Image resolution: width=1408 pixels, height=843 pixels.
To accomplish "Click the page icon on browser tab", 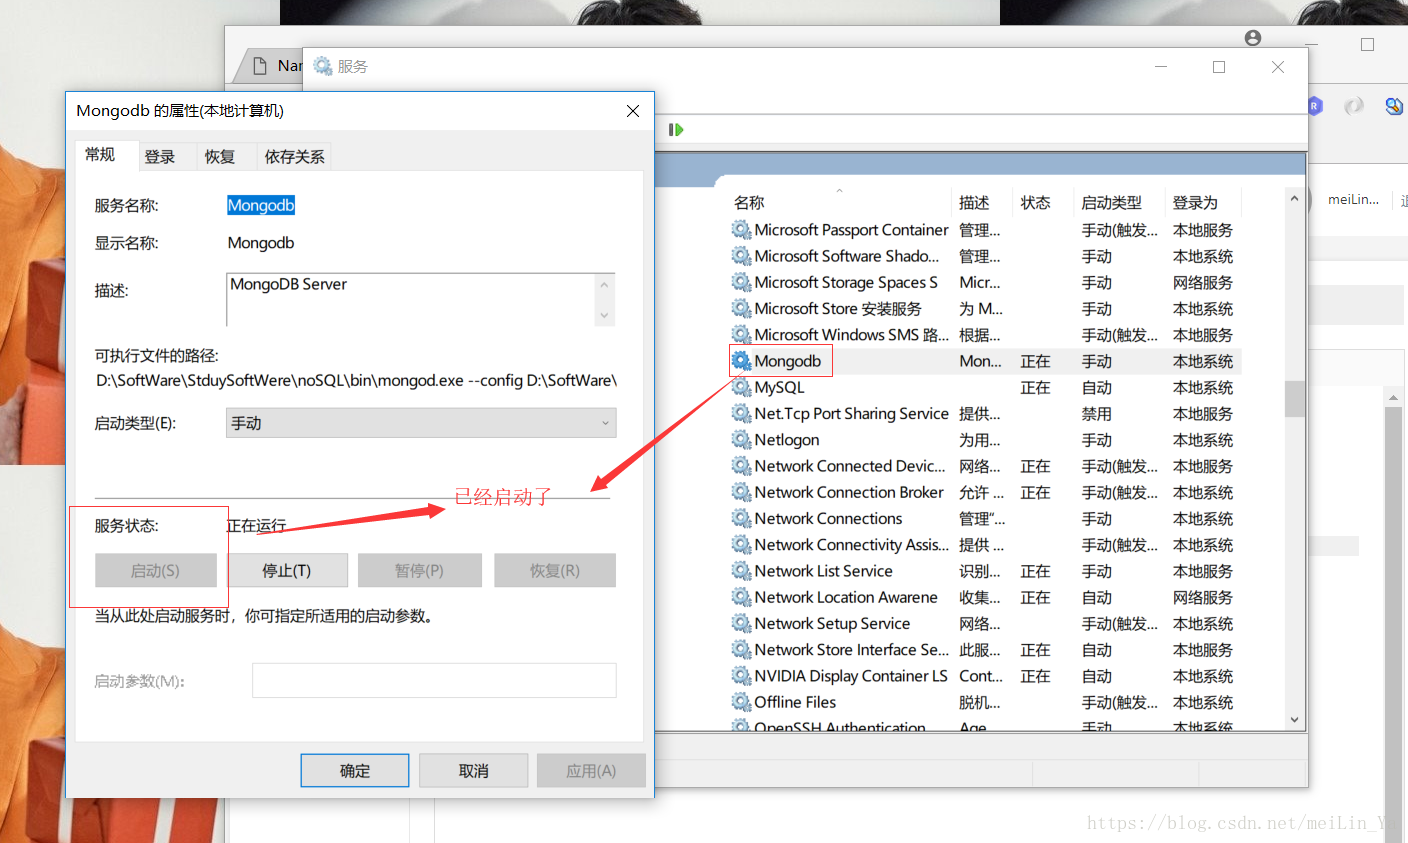I will (x=260, y=65).
